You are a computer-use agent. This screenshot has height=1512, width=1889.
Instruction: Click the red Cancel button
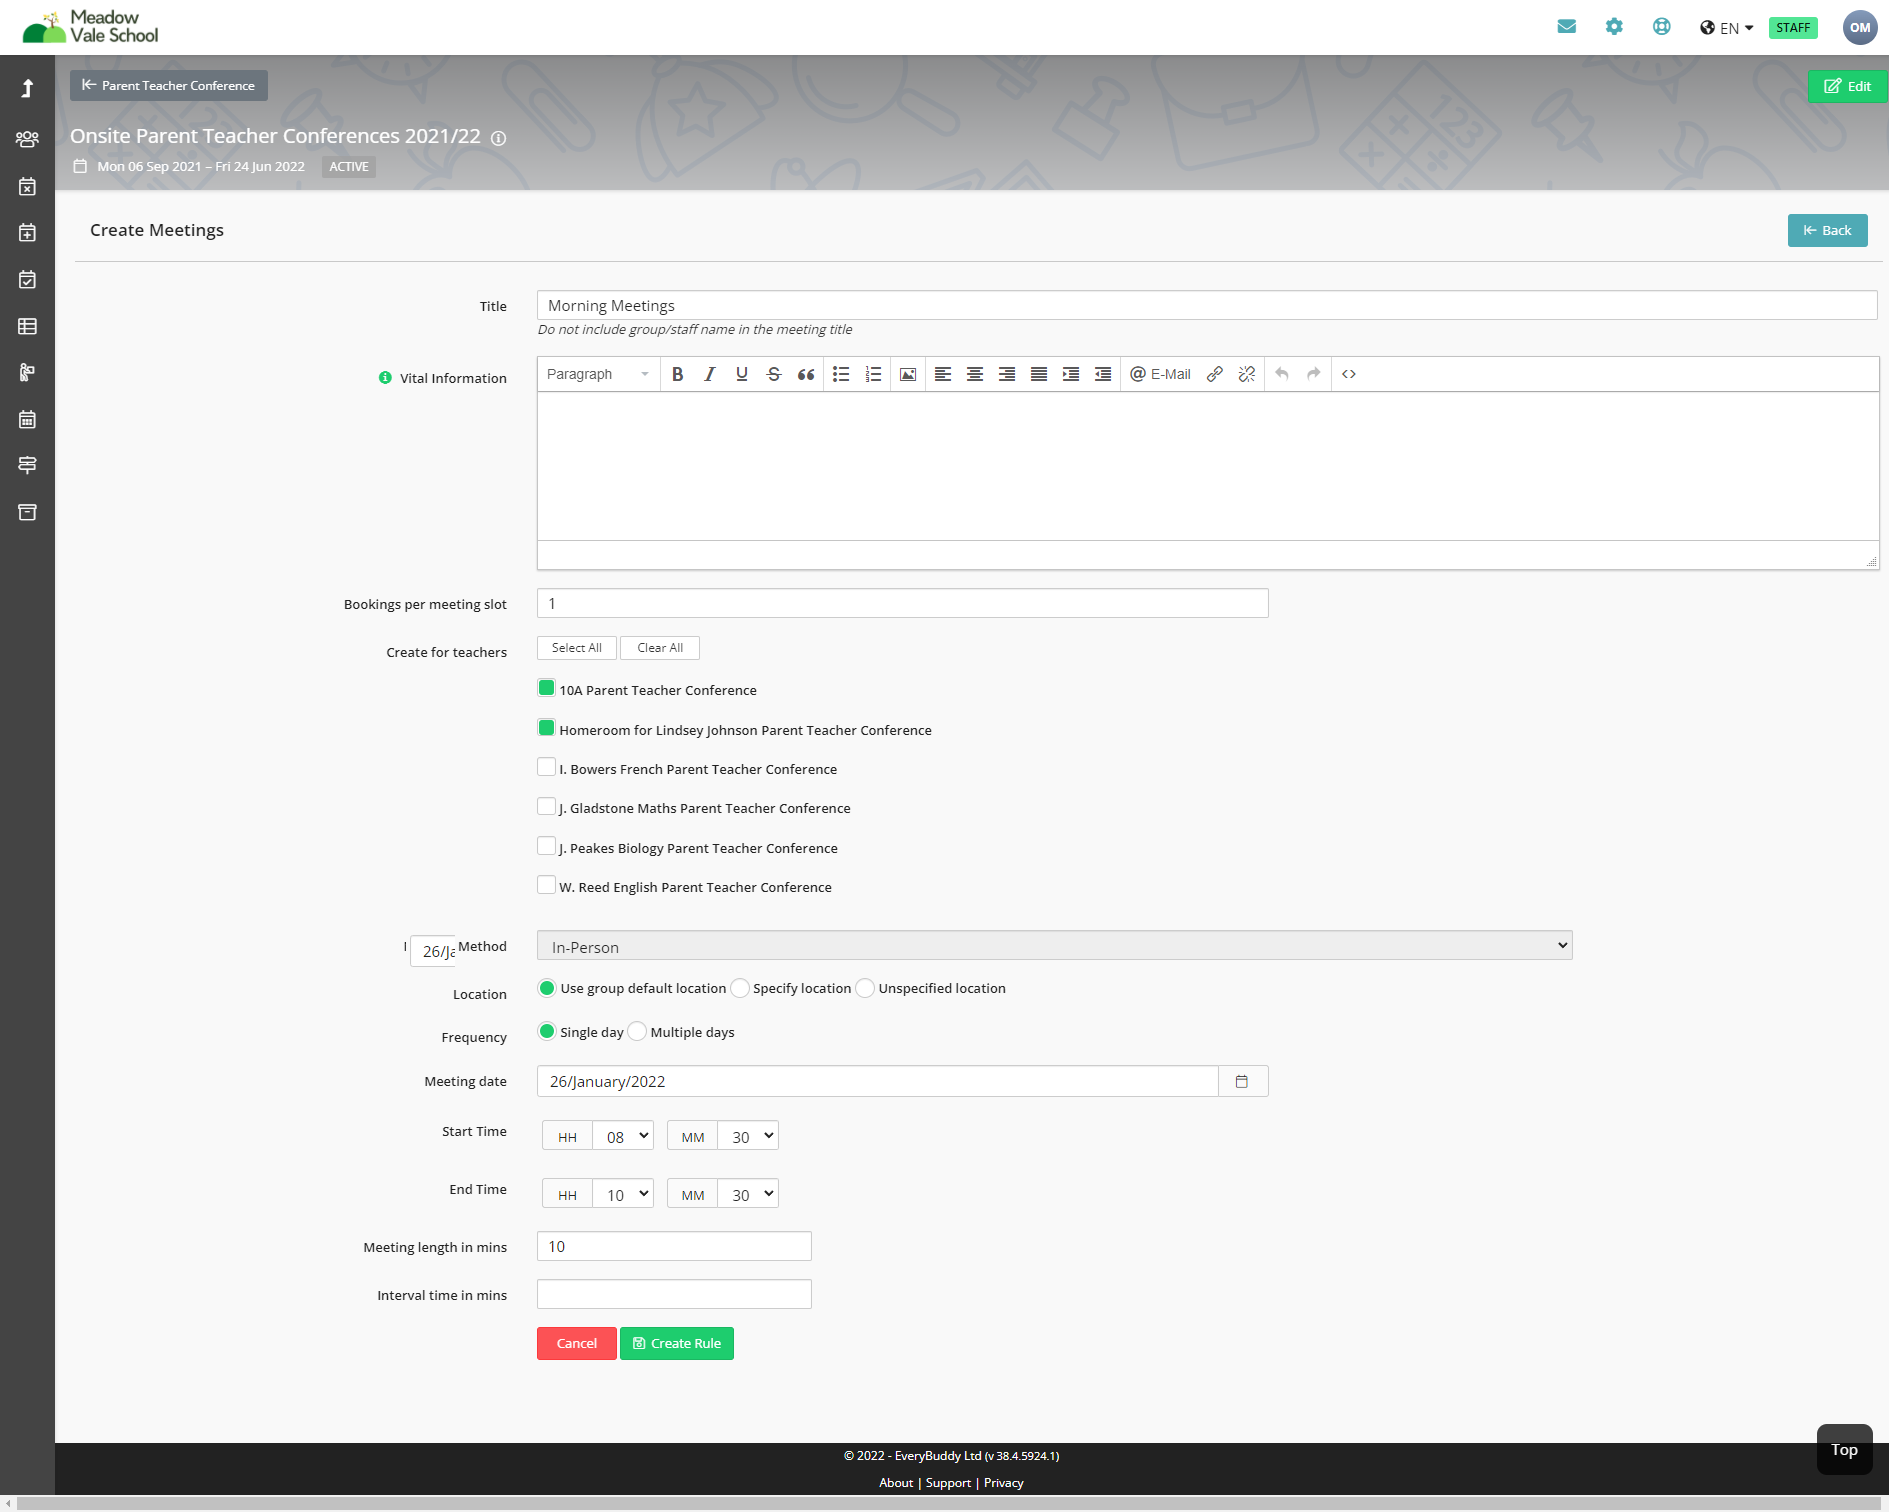point(577,1343)
